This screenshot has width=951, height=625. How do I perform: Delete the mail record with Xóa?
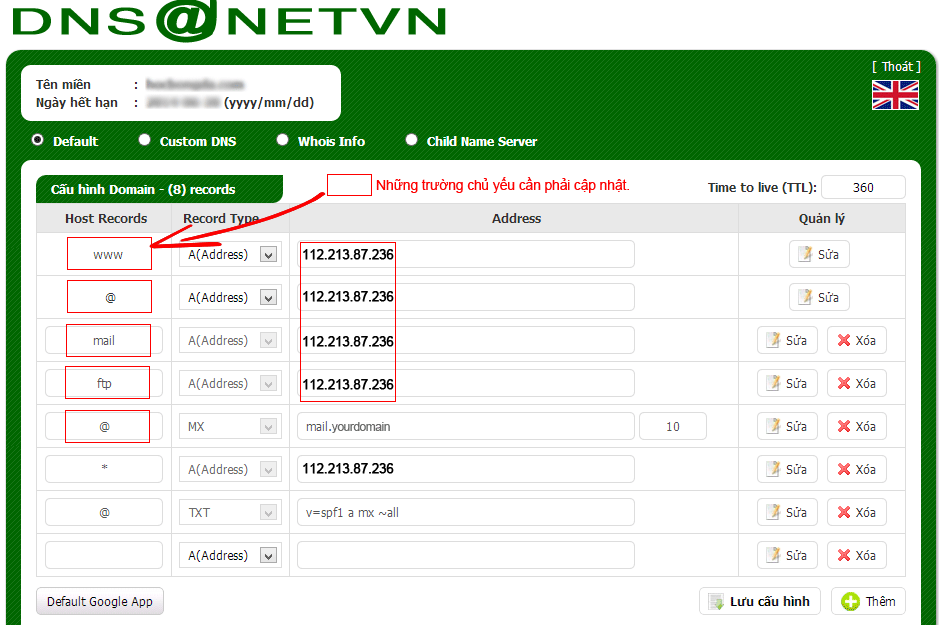[857, 340]
